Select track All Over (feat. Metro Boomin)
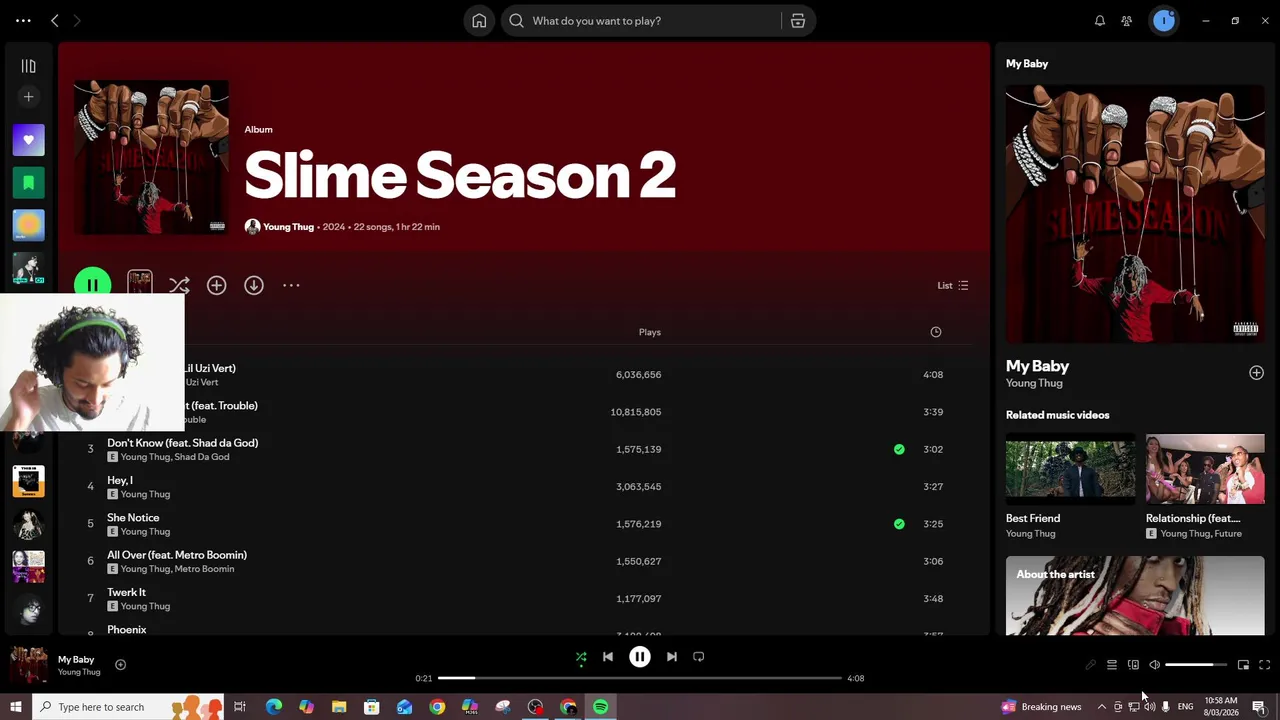The width and height of the screenshot is (1280, 720). click(177, 555)
